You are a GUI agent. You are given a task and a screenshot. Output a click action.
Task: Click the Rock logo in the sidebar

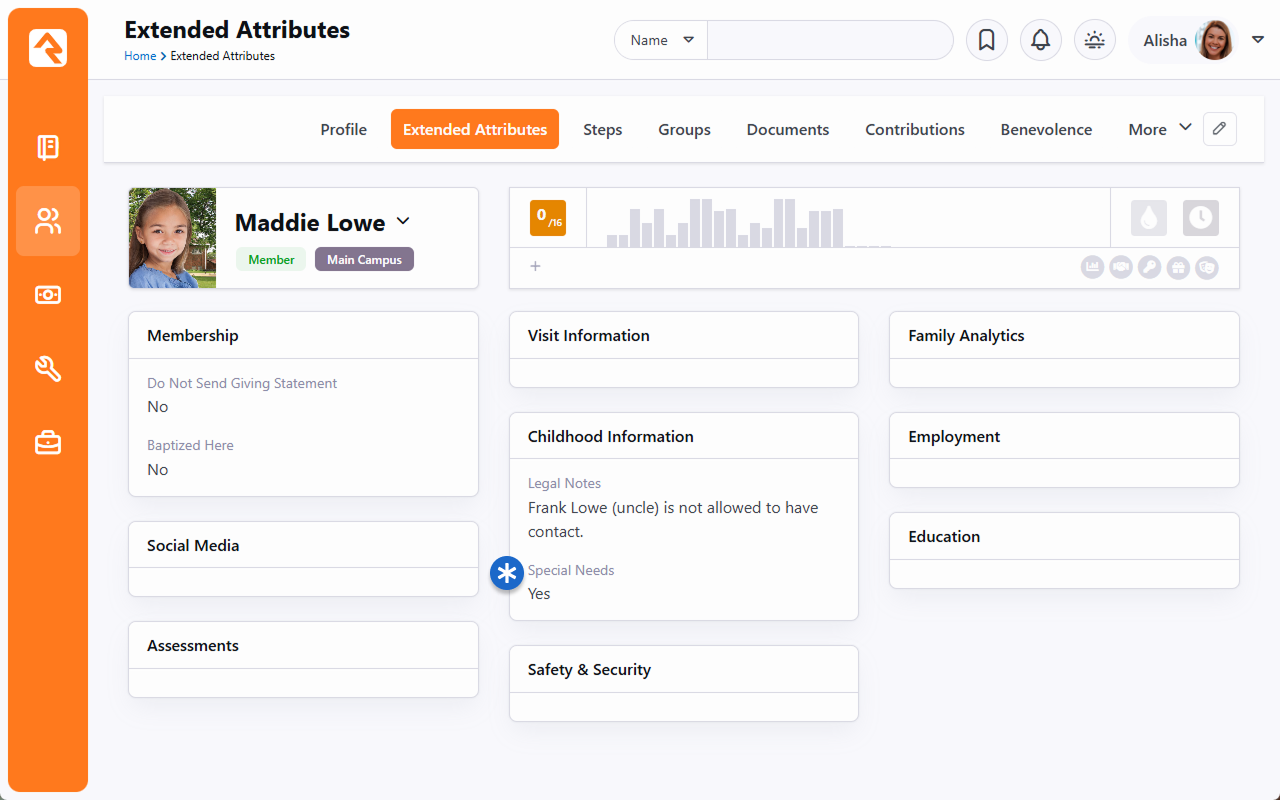[48, 48]
